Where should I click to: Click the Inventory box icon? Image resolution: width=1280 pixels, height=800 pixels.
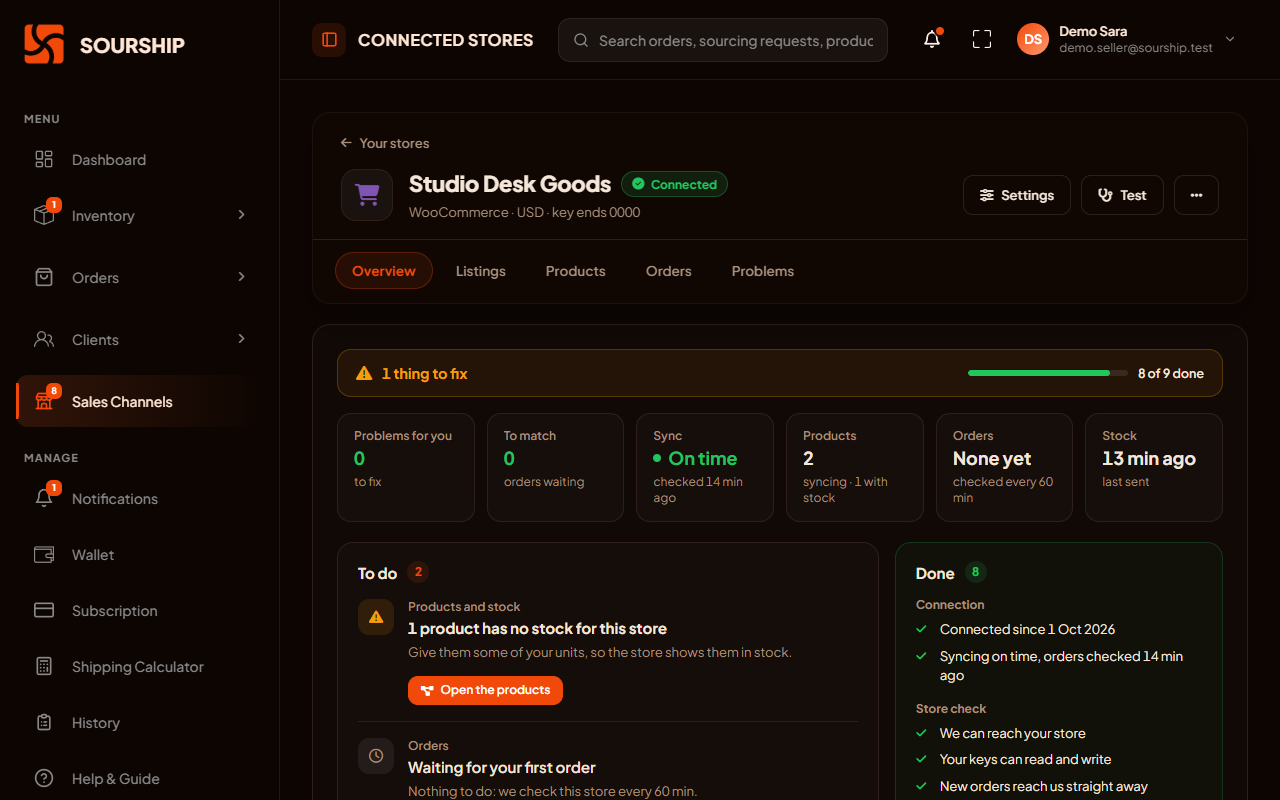click(x=44, y=215)
